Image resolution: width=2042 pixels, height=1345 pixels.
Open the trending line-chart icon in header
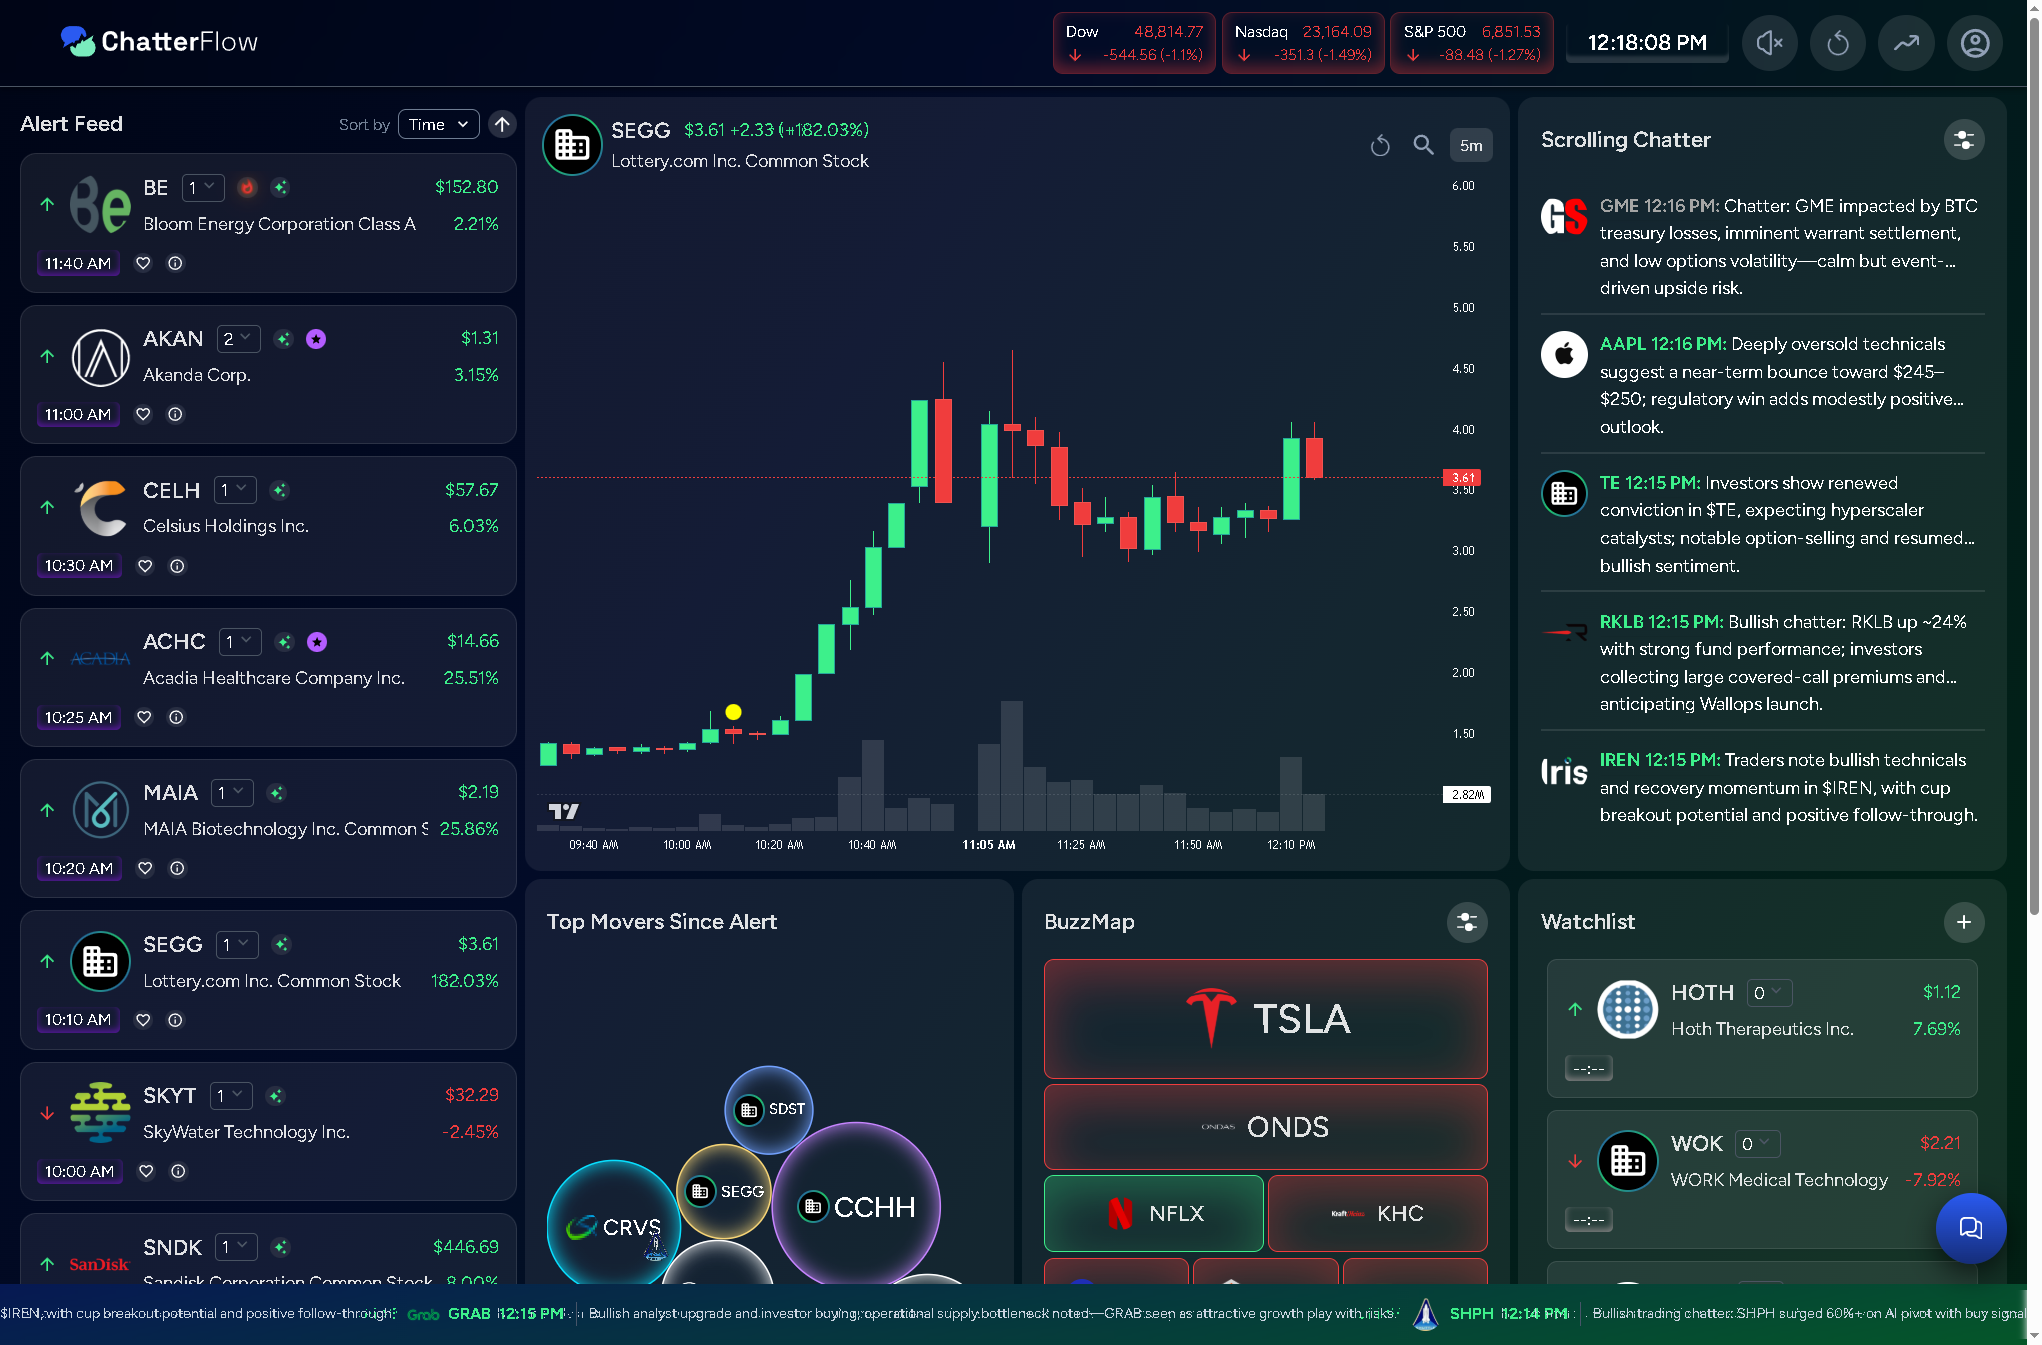[x=1906, y=43]
